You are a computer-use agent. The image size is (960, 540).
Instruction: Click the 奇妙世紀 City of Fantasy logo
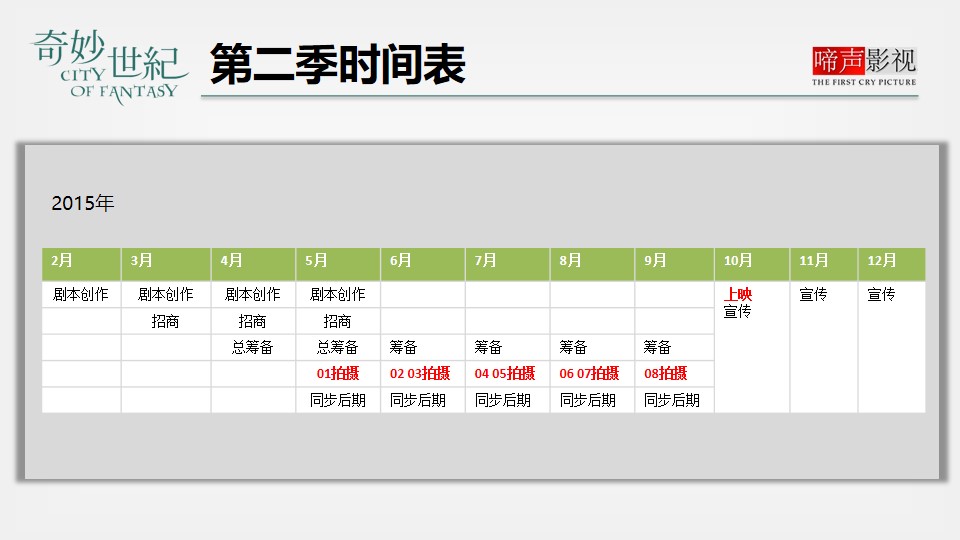tap(109, 66)
